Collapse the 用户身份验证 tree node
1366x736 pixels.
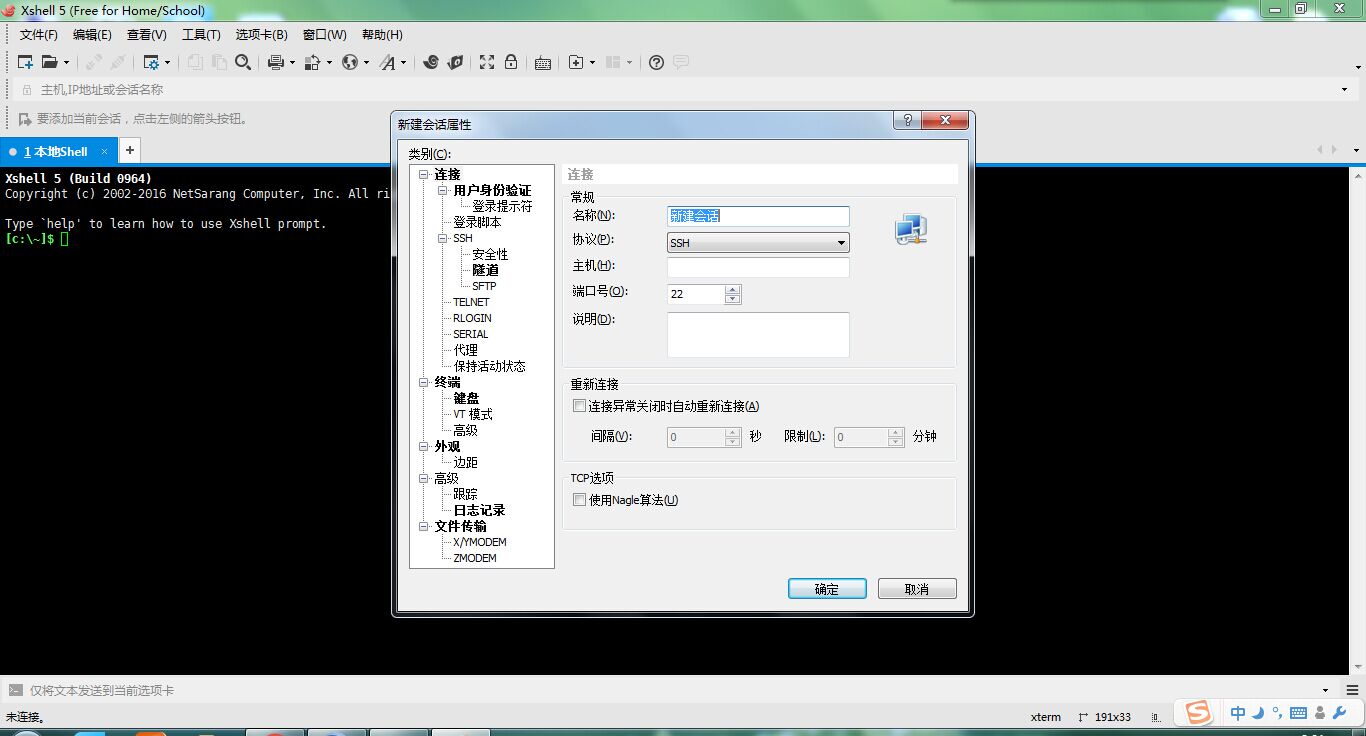443,191
